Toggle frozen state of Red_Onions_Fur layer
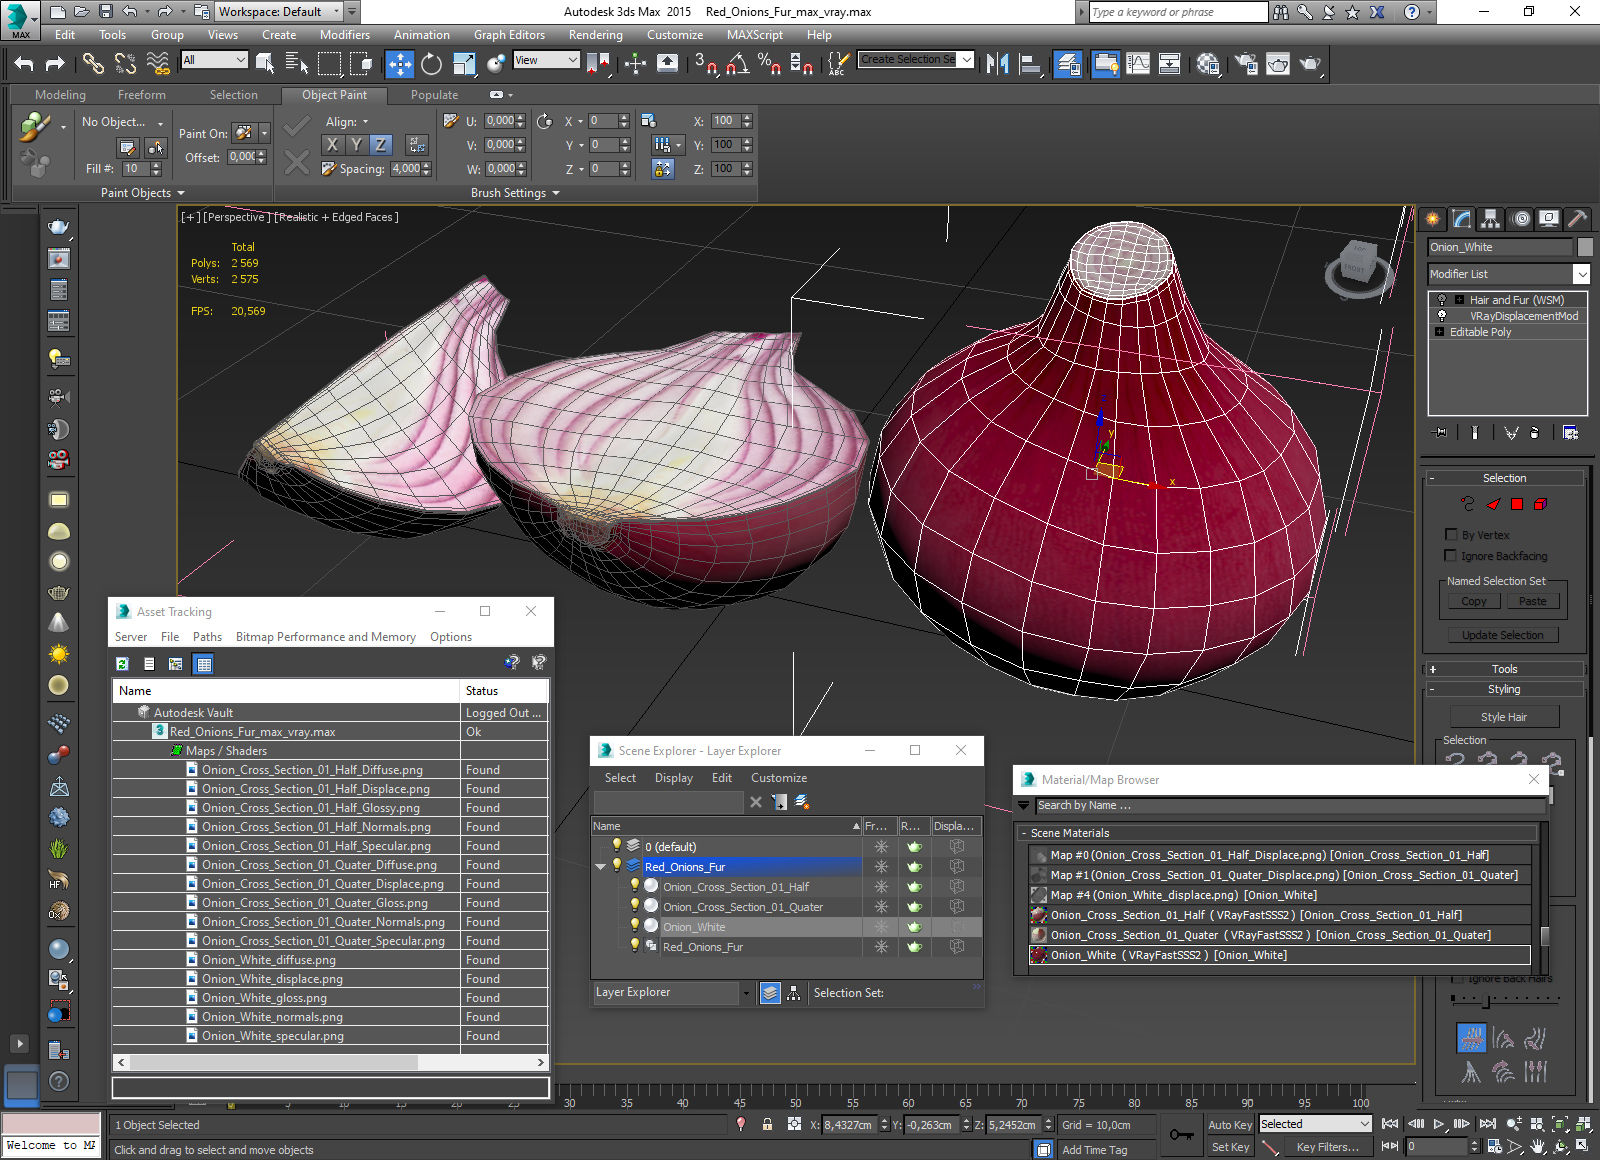The height and width of the screenshot is (1160, 1600). click(881, 866)
